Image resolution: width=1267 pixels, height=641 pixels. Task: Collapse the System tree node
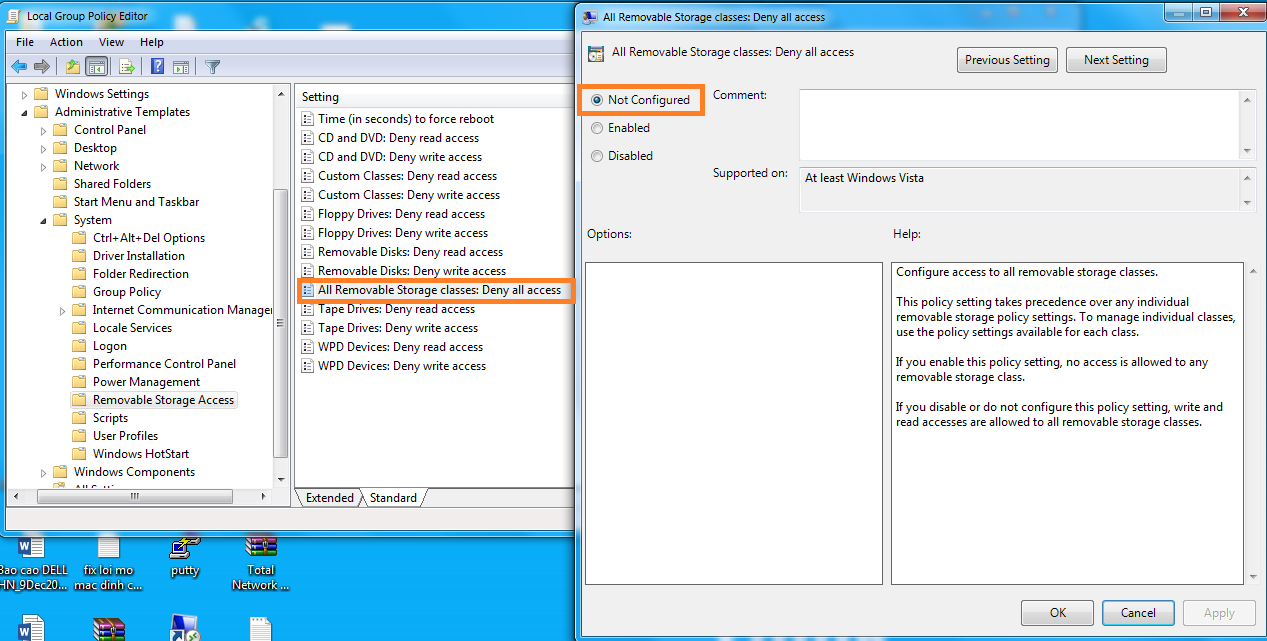pyautogui.click(x=43, y=220)
